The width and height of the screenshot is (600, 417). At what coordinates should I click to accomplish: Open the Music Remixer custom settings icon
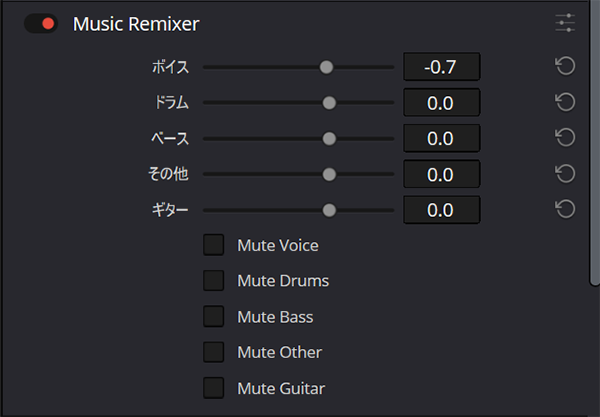coord(565,23)
